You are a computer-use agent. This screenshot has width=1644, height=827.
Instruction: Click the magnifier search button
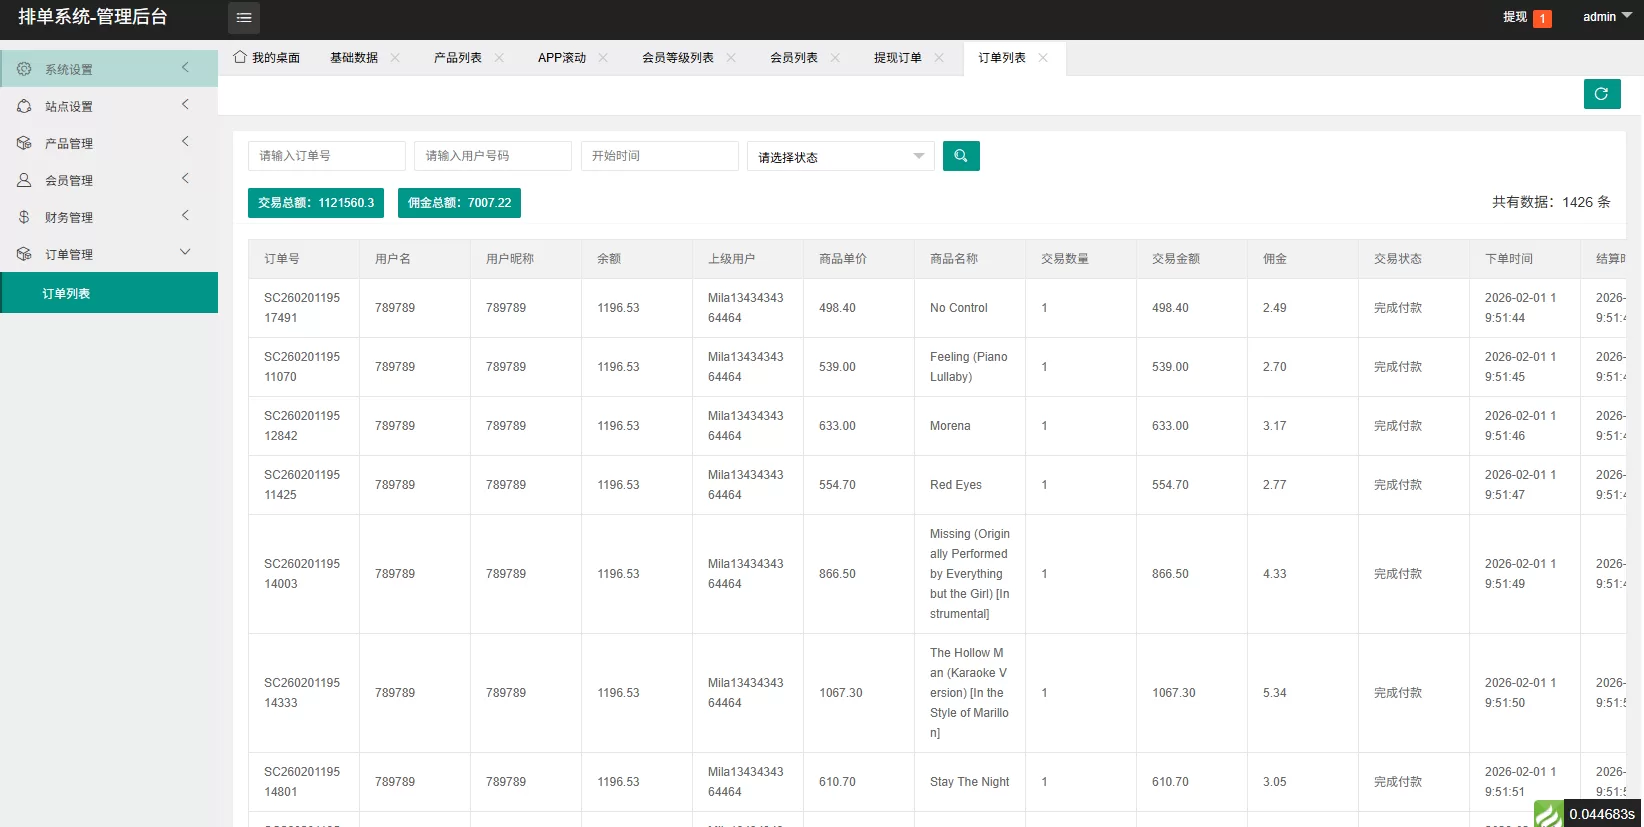click(x=960, y=156)
